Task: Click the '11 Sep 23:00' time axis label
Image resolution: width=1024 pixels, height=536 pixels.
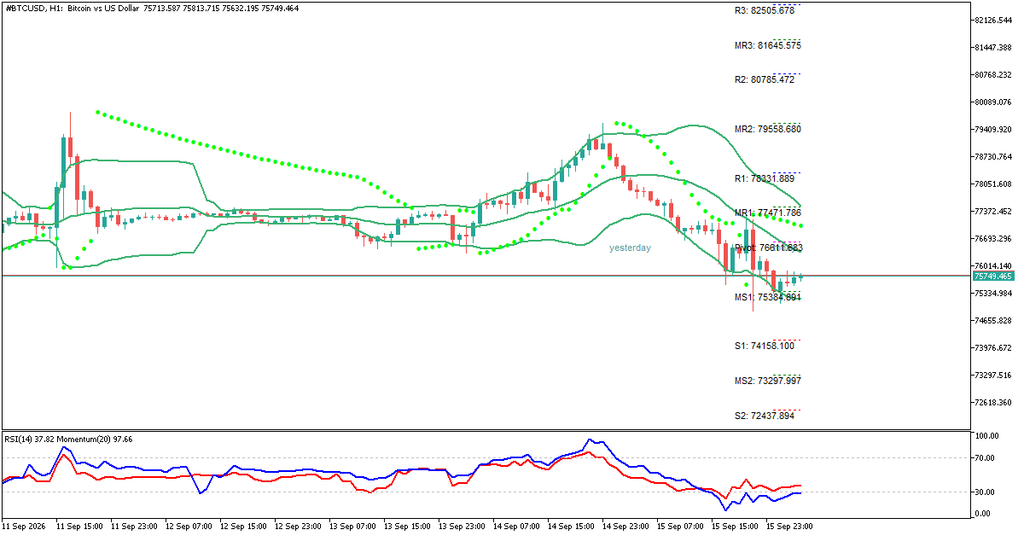Action: tap(134, 526)
